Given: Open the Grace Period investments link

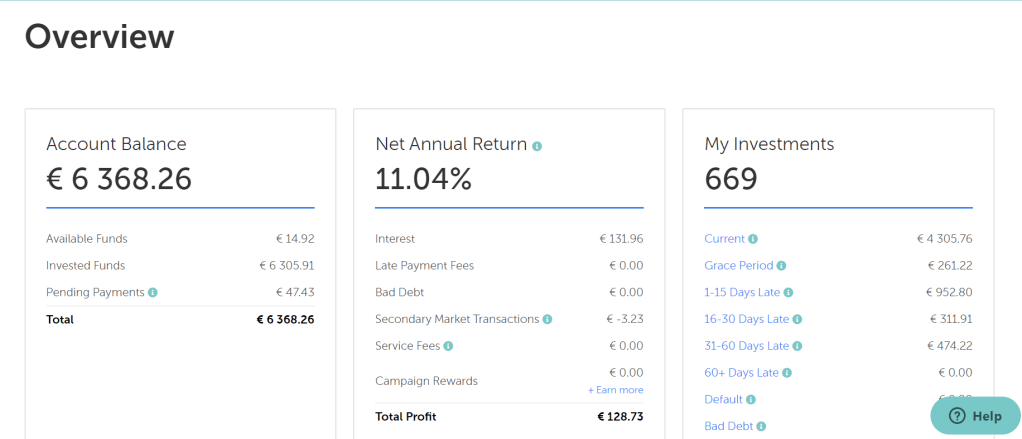Looking at the screenshot, I should coord(738,266).
